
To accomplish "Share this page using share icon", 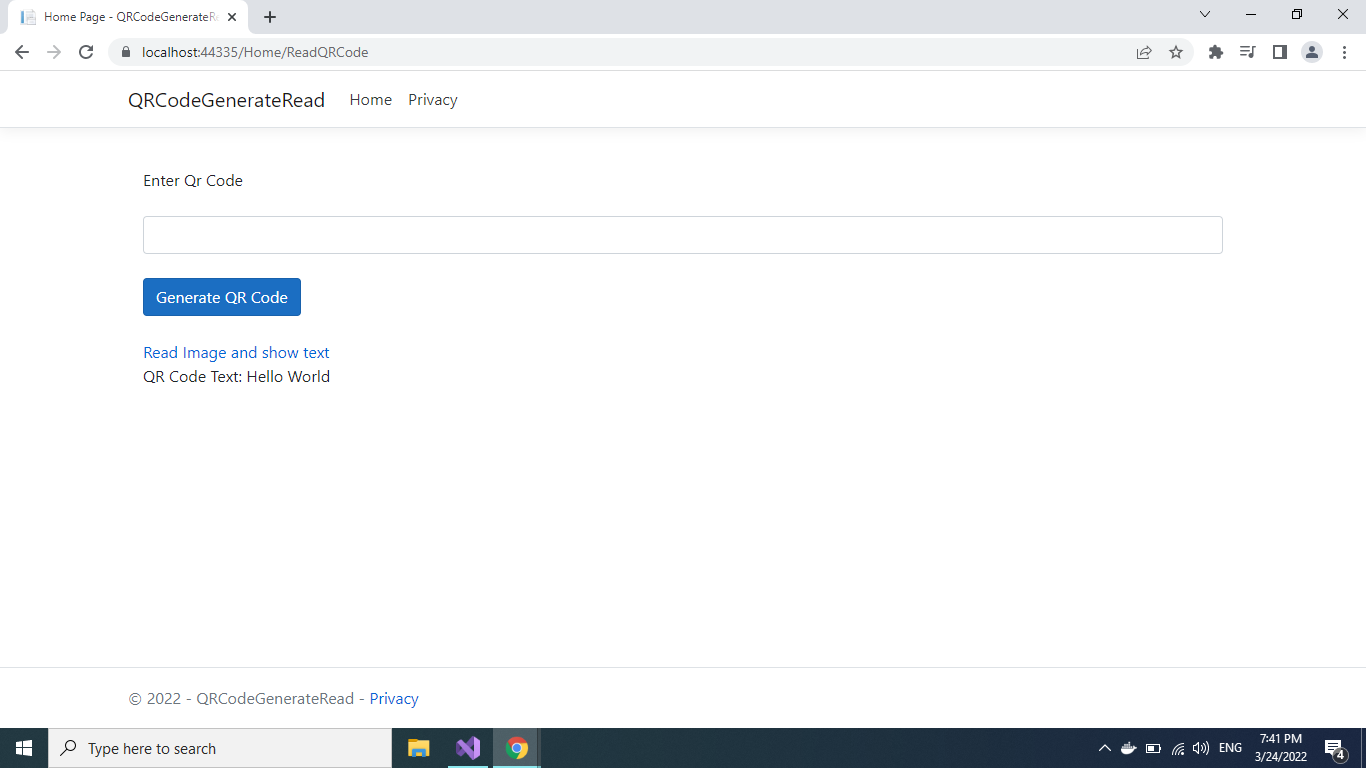I will point(1144,52).
